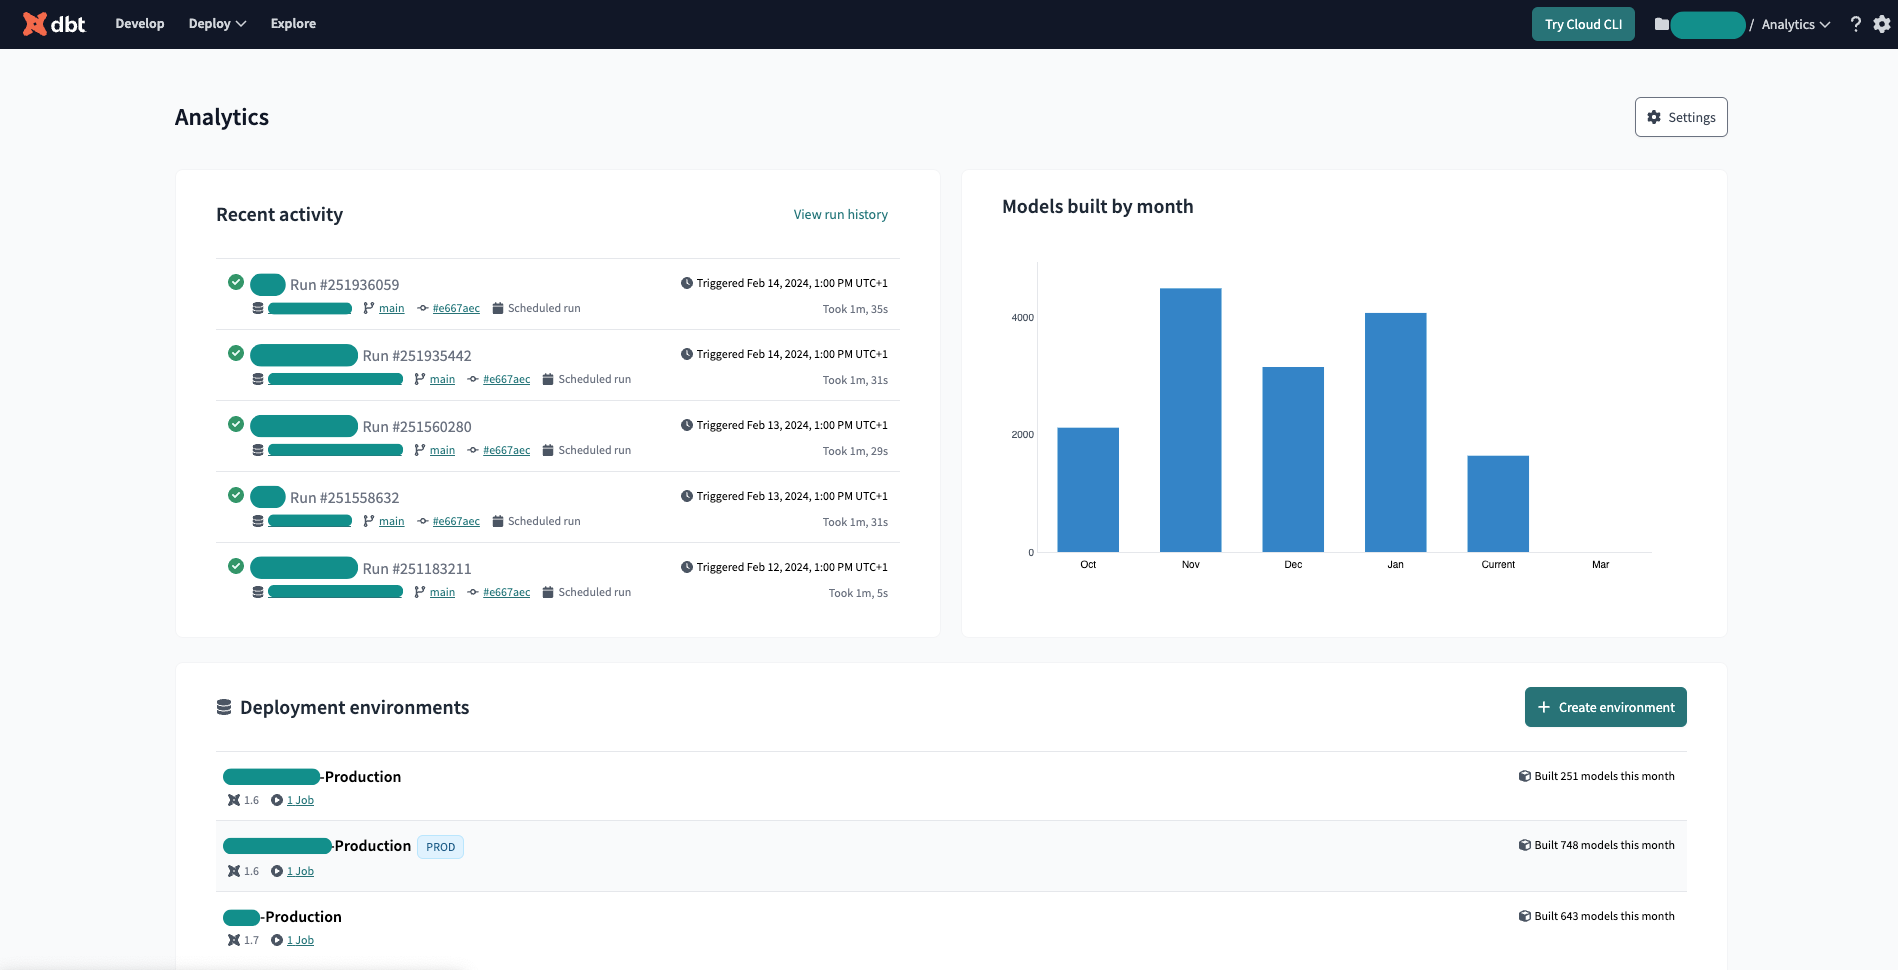Click calendar icon in Run #251183211 row

(548, 592)
